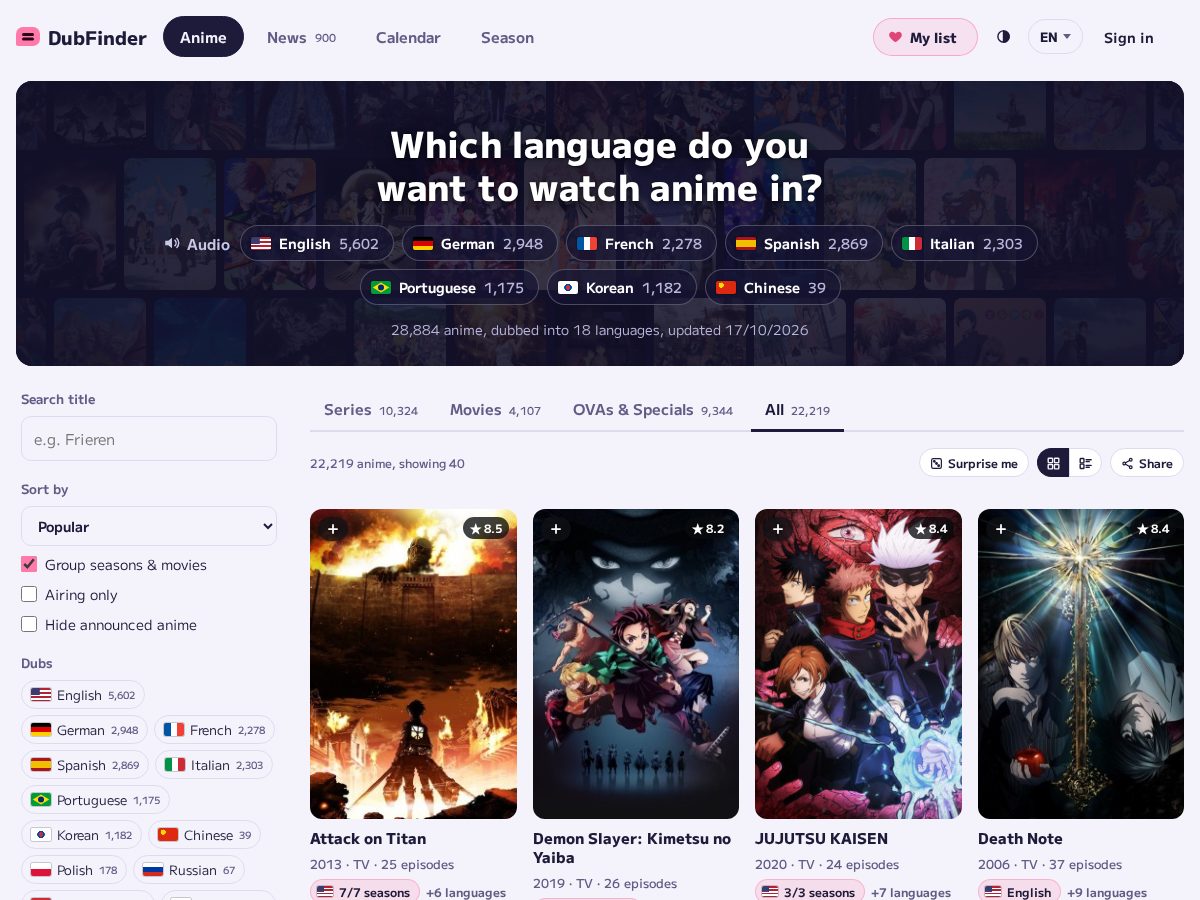Screen dimensions: 1200x900
Task: Click the 8.5 star rating badge
Action: click(x=486, y=529)
